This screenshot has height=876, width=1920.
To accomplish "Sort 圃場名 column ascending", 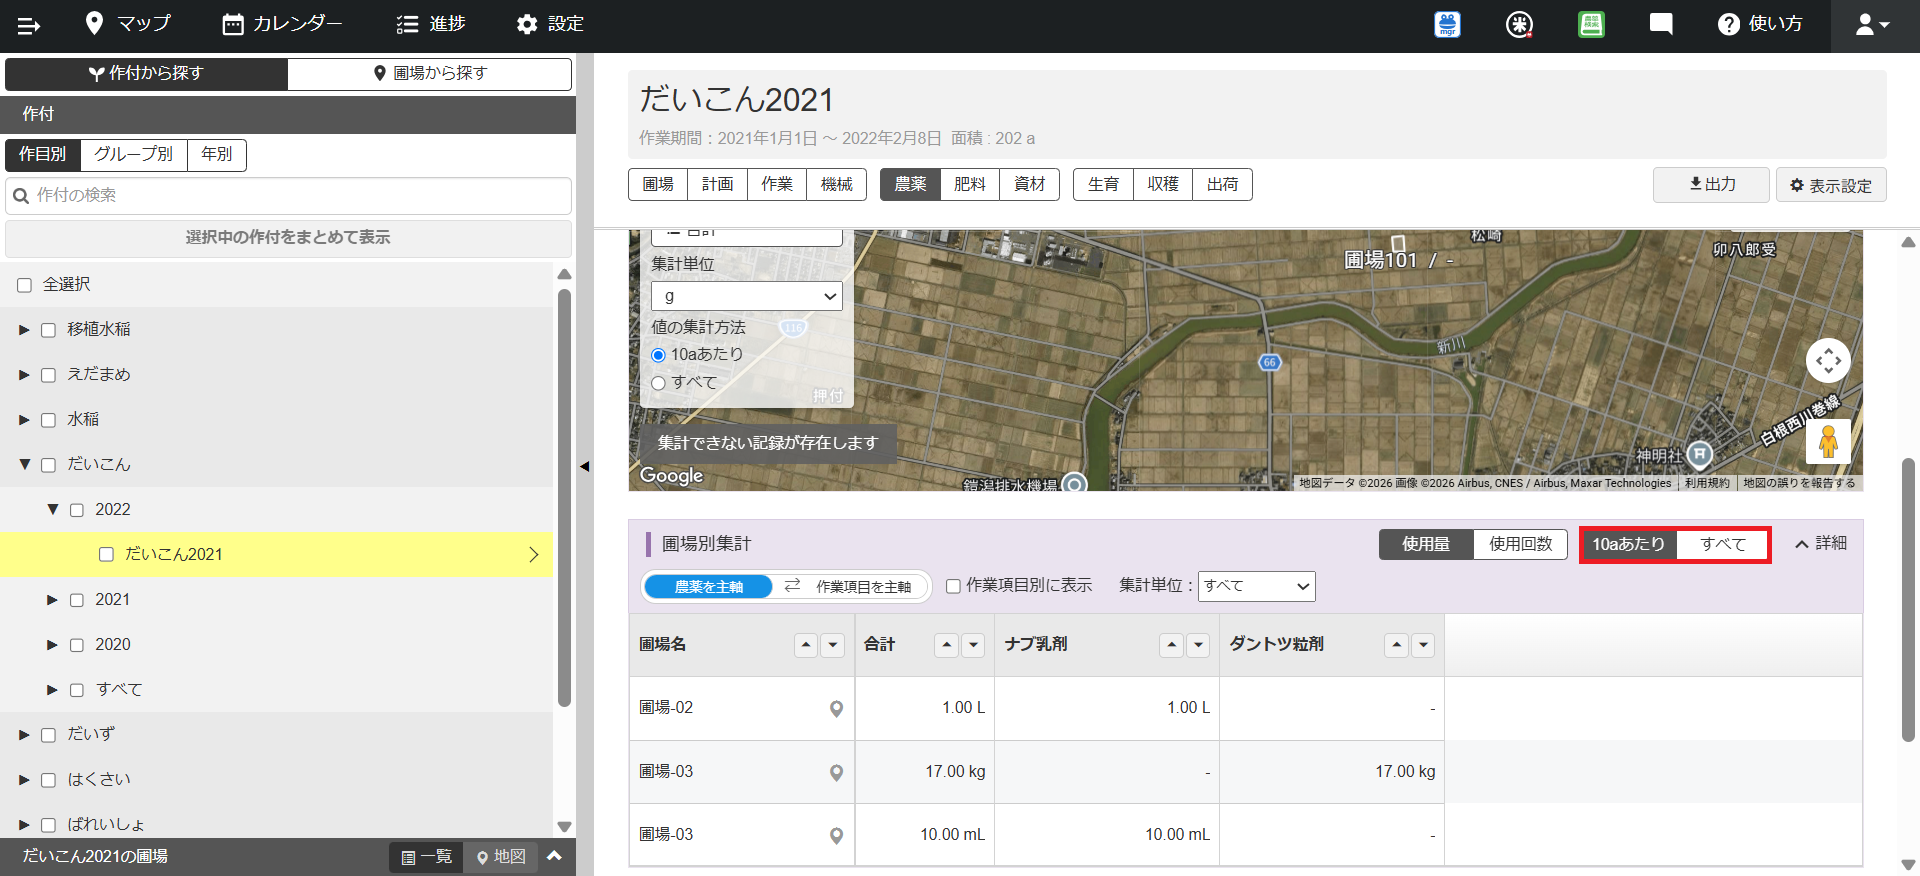I will click(x=806, y=645).
